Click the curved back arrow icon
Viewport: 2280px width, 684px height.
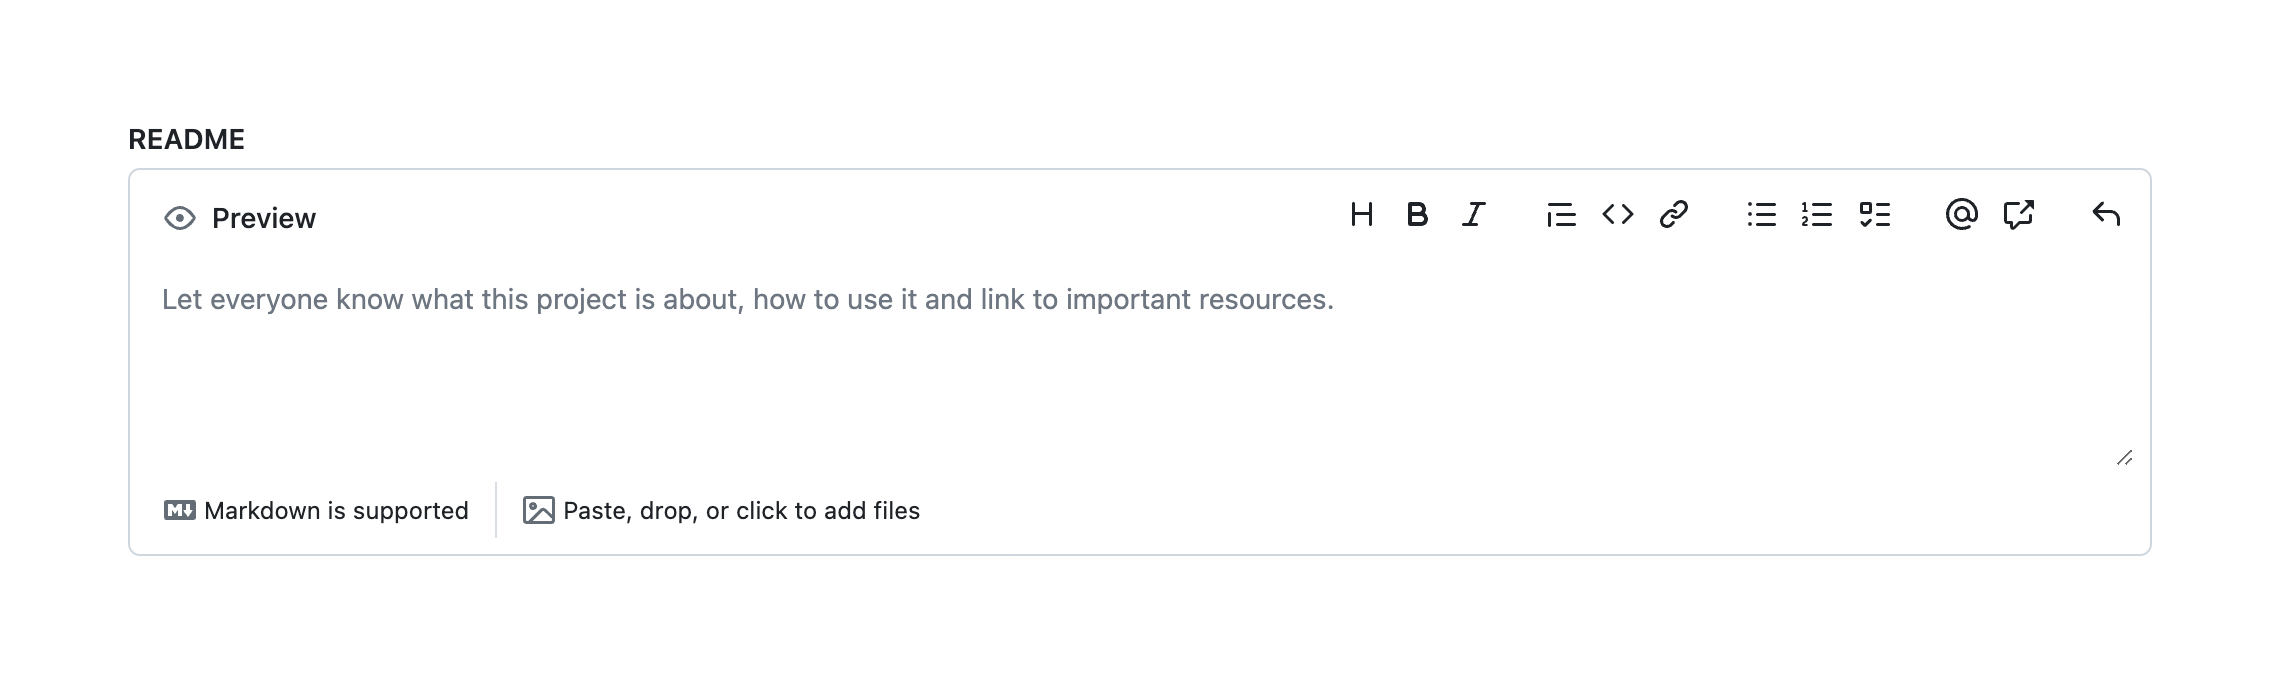(2106, 215)
